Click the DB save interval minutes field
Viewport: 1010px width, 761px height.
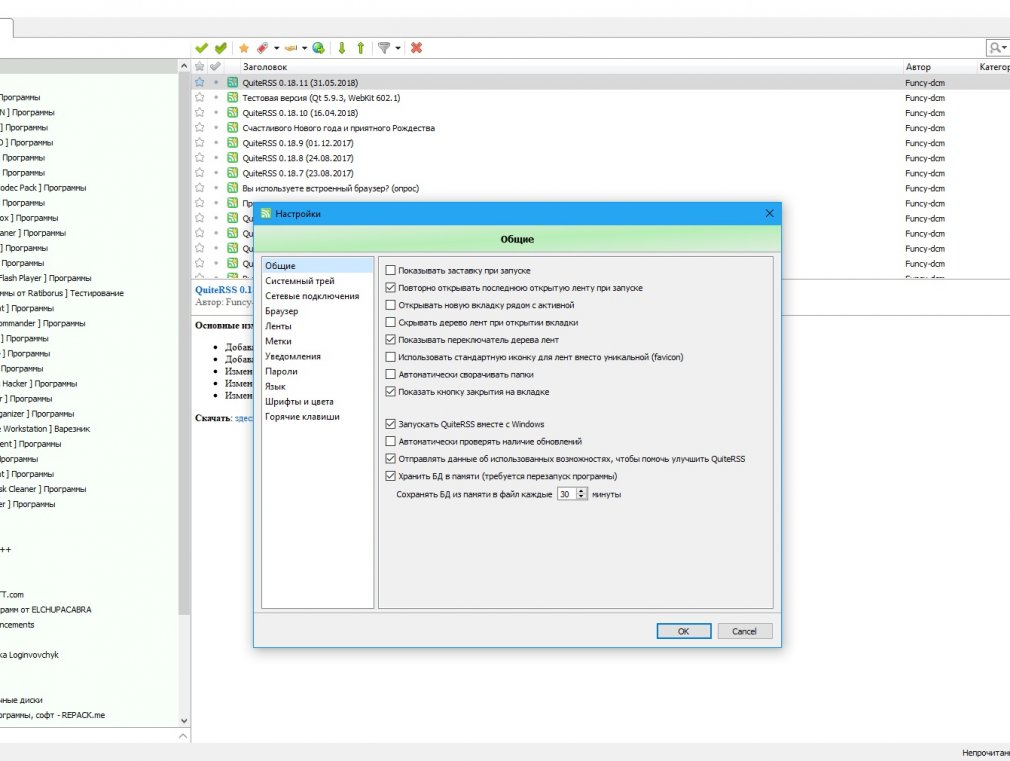point(567,494)
